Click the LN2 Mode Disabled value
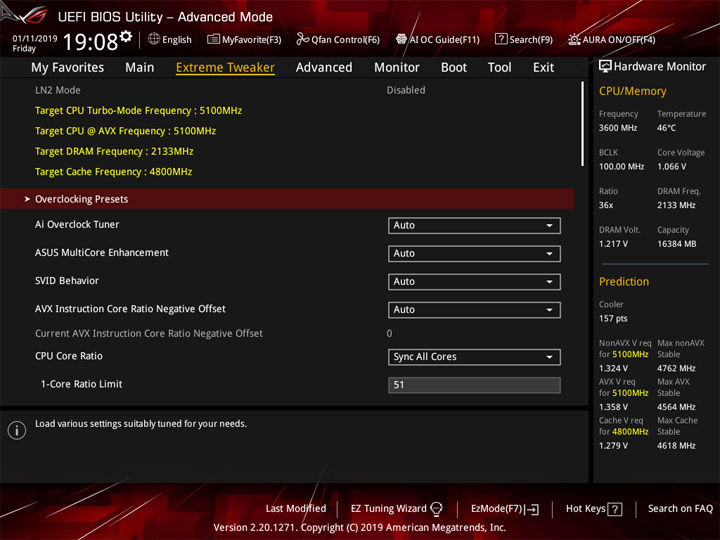Viewport: 720px width, 540px height. click(406, 90)
